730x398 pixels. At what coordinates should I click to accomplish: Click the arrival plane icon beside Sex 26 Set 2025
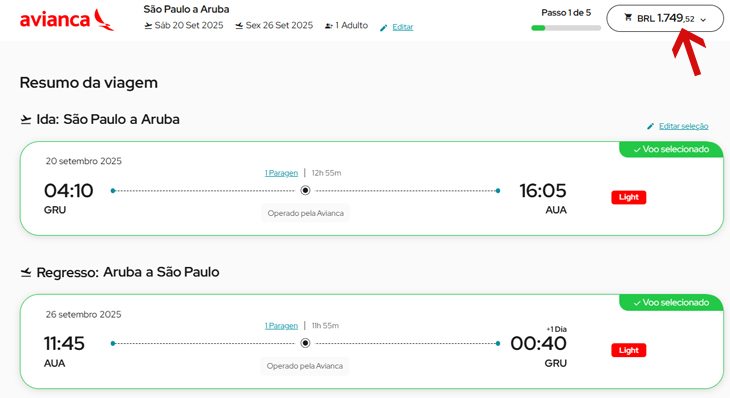[x=239, y=26]
